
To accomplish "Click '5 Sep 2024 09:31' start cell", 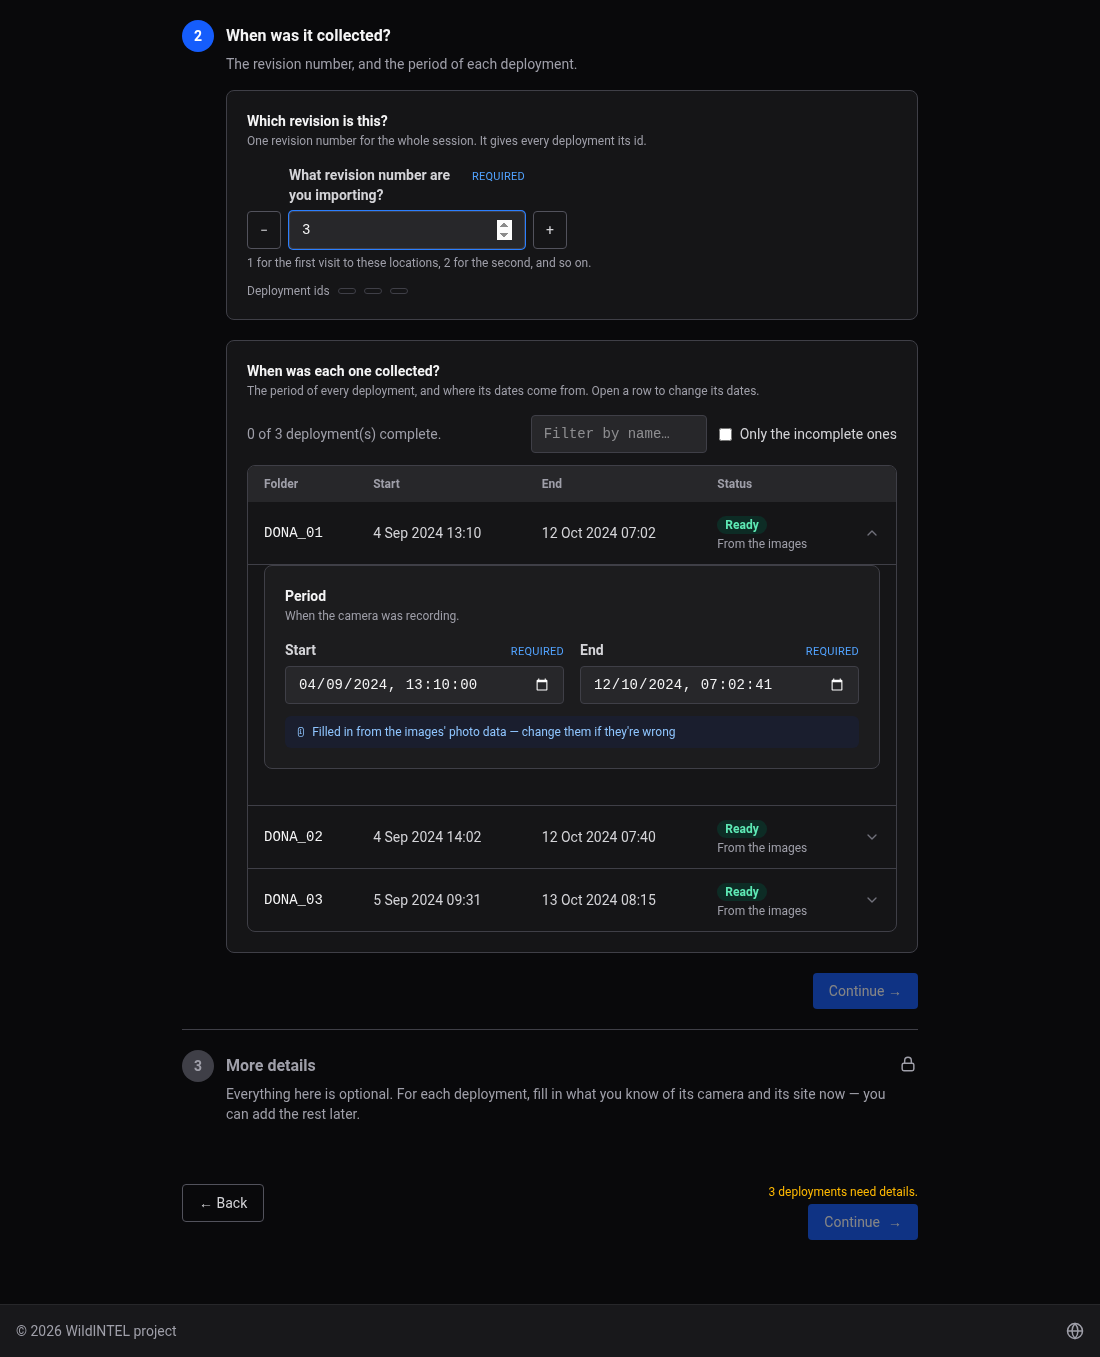I will pos(427,900).
